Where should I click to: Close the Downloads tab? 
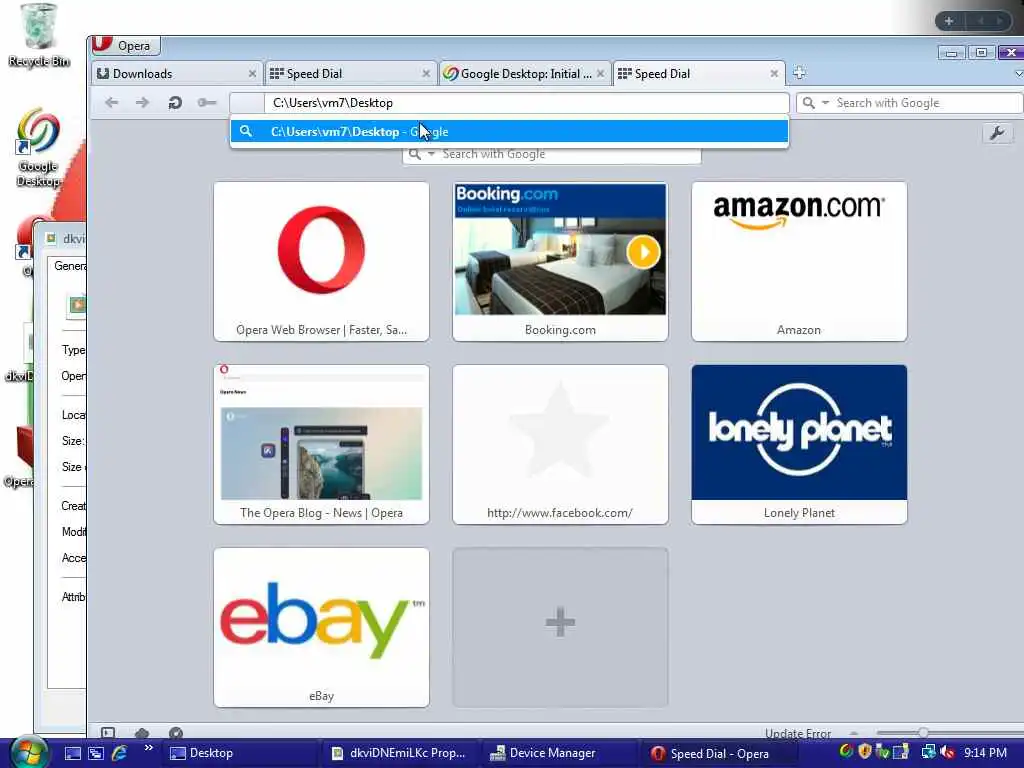point(252,74)
